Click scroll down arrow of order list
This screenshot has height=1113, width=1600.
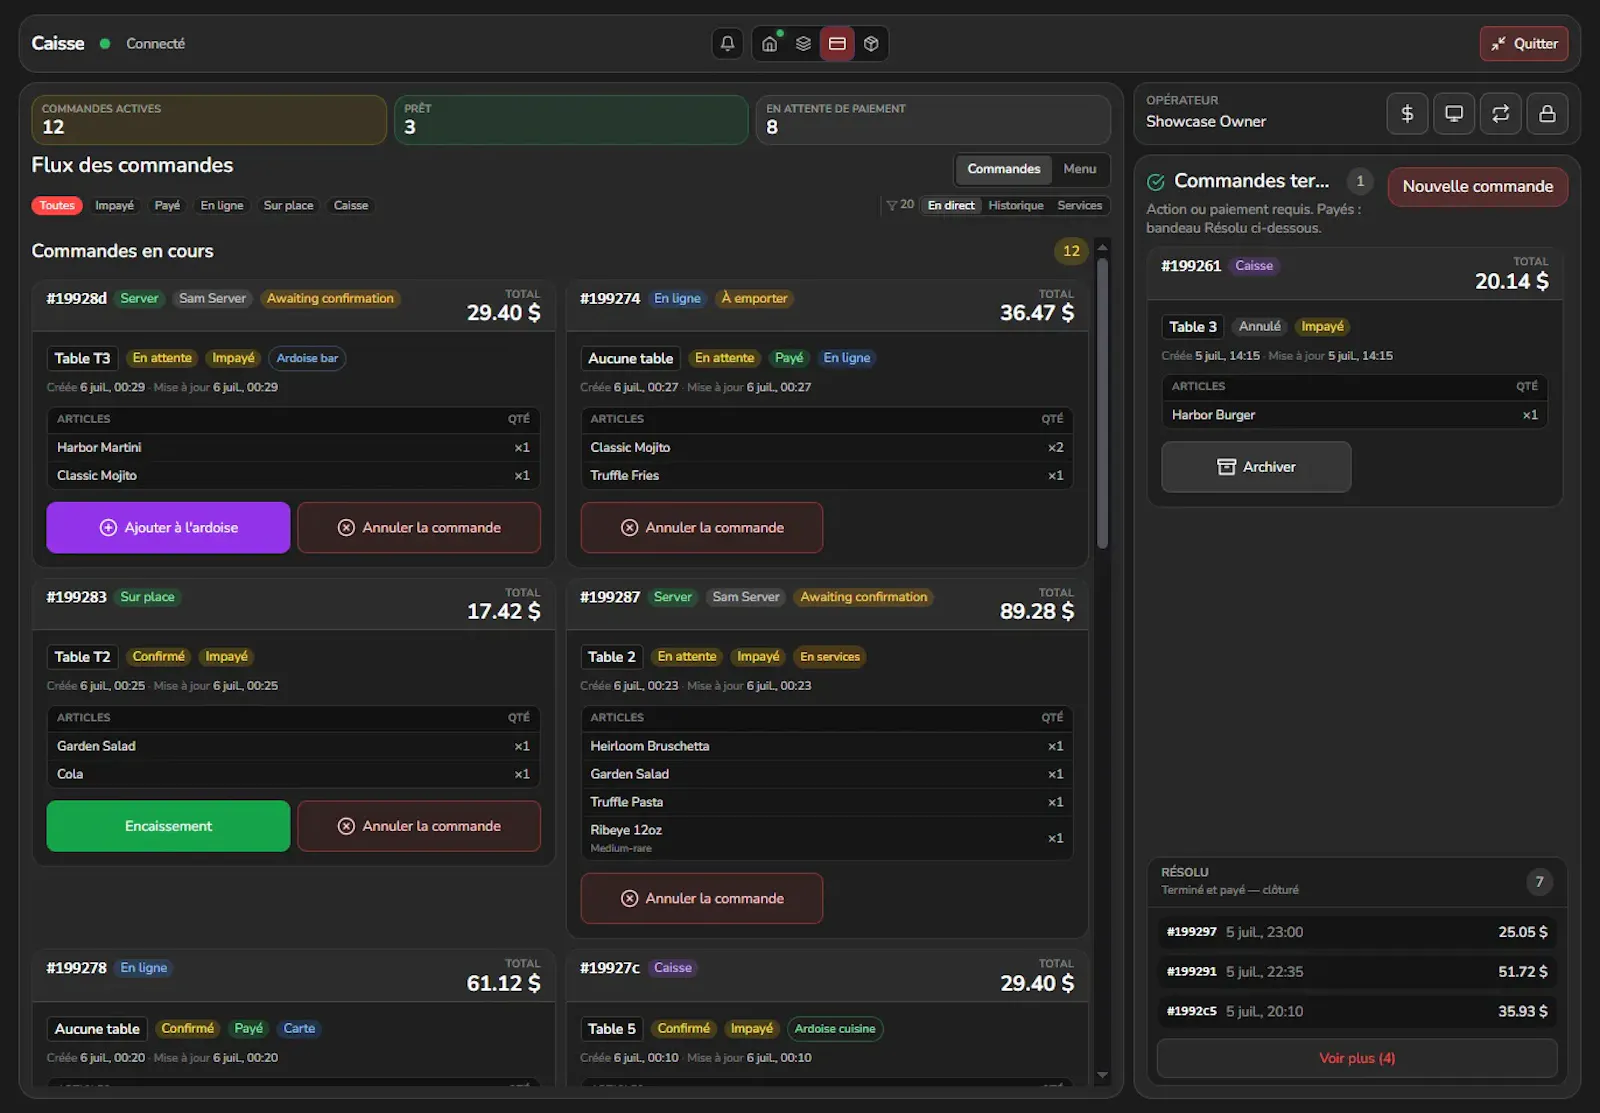tap(1102, 1075)
